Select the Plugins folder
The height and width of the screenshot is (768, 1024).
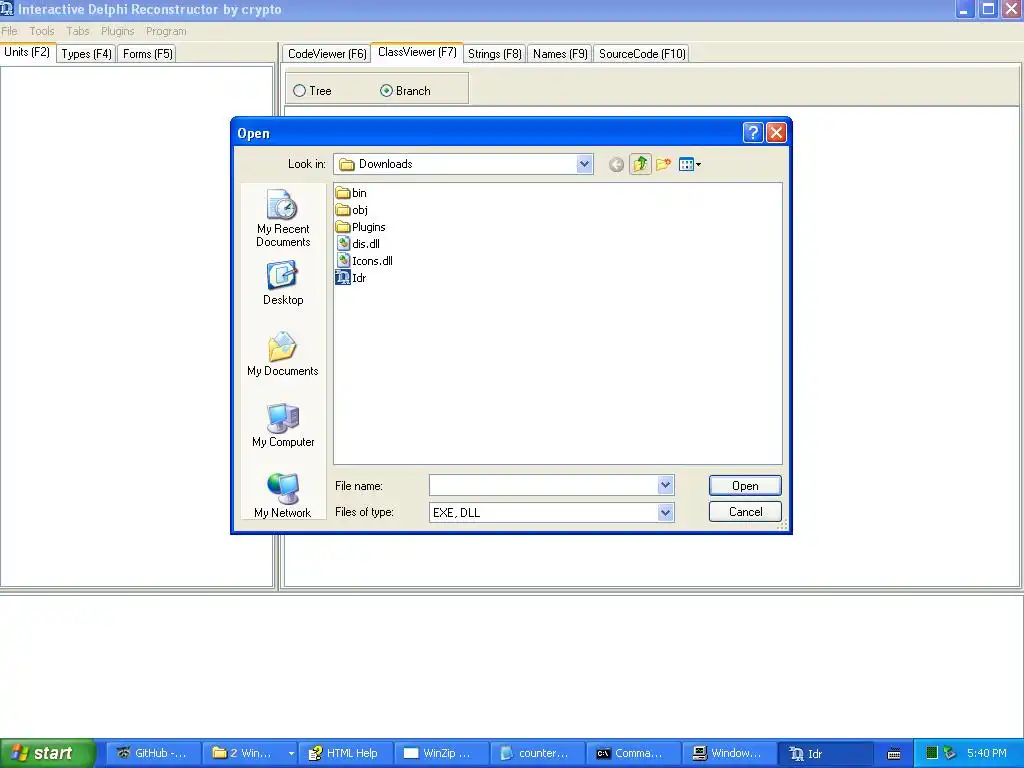(360, 227)
